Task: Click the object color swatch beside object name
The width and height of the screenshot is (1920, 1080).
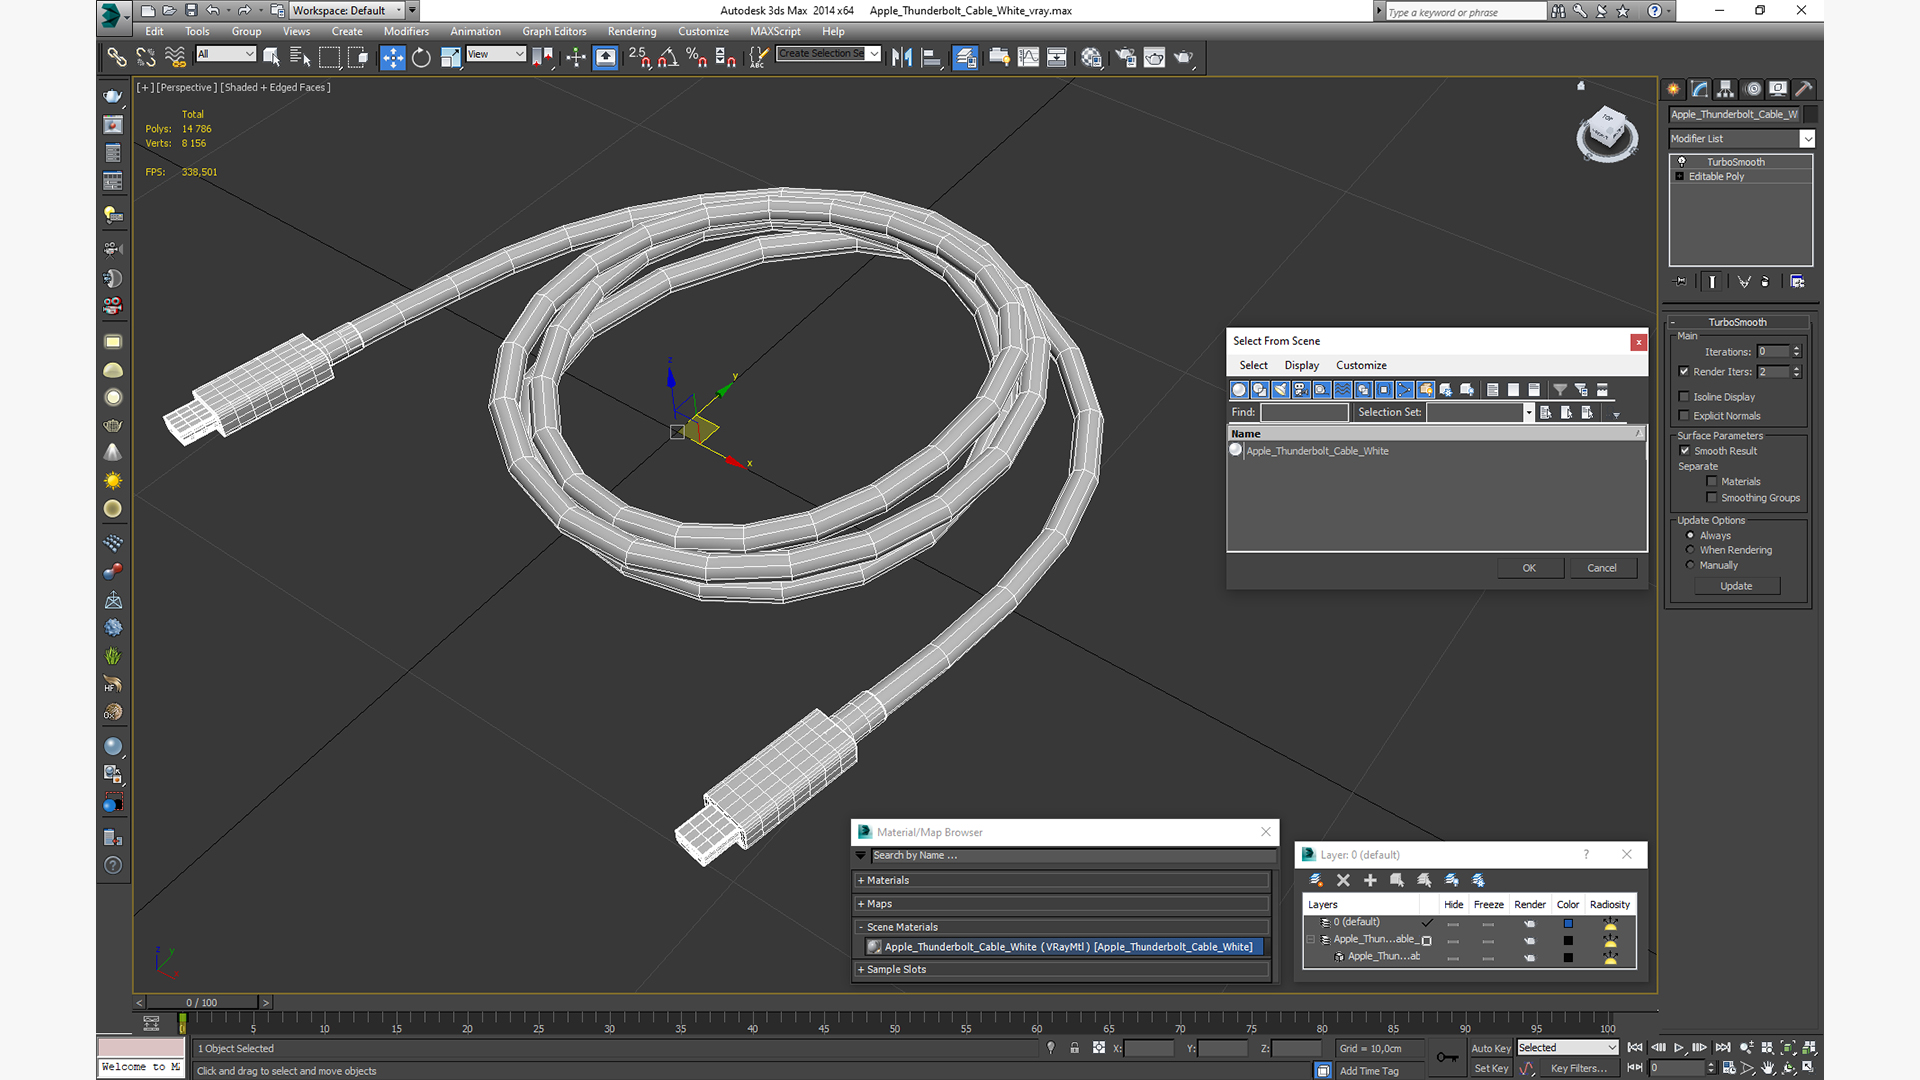Action: [x=1810, y=114]
